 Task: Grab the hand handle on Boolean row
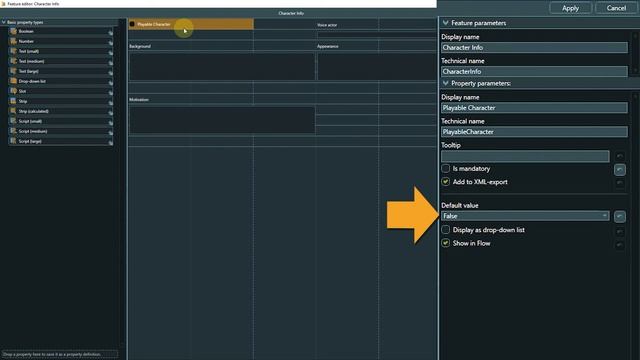pos(111,32)
